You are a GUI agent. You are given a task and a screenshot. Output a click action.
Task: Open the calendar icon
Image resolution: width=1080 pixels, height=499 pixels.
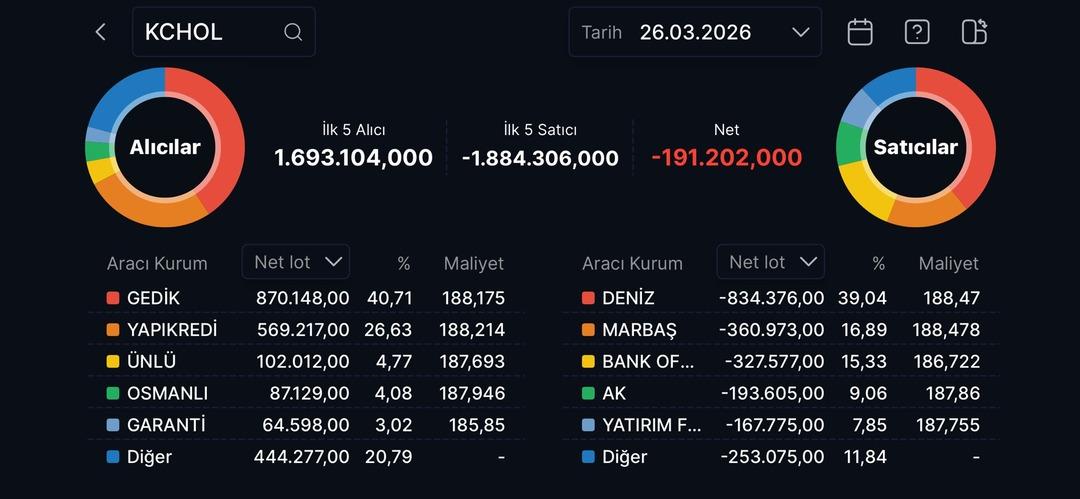tap(860, 32)
